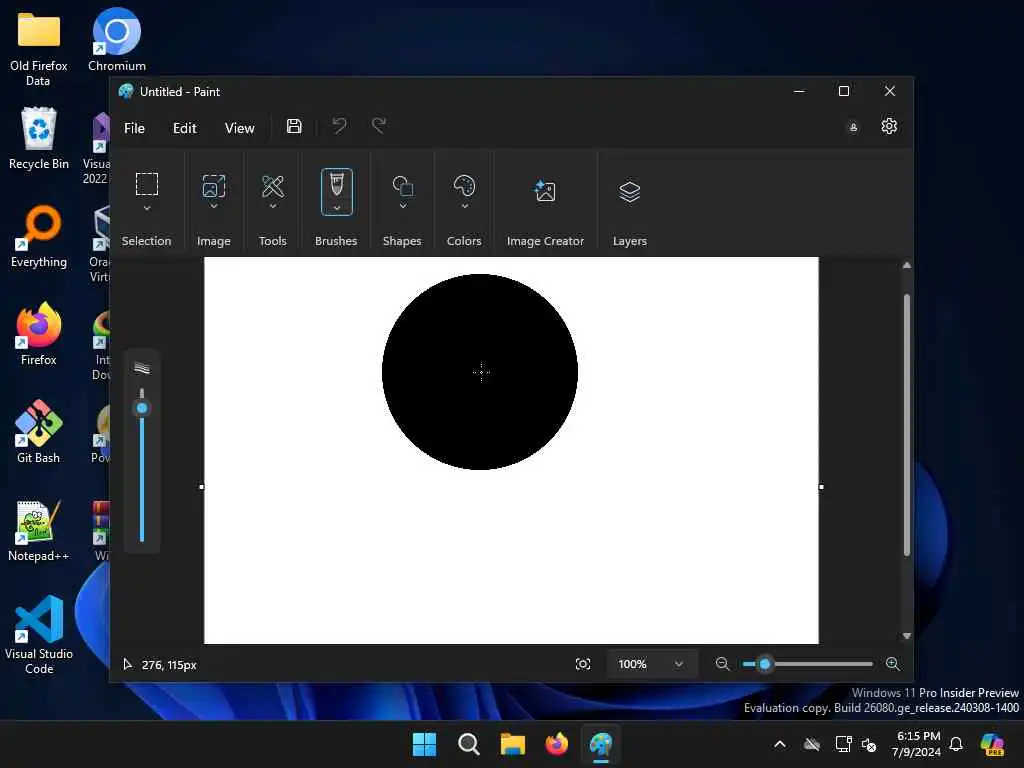Open the Image tools icon
The height and width of the screenshot is (768, 1024).
click(214, 185)
